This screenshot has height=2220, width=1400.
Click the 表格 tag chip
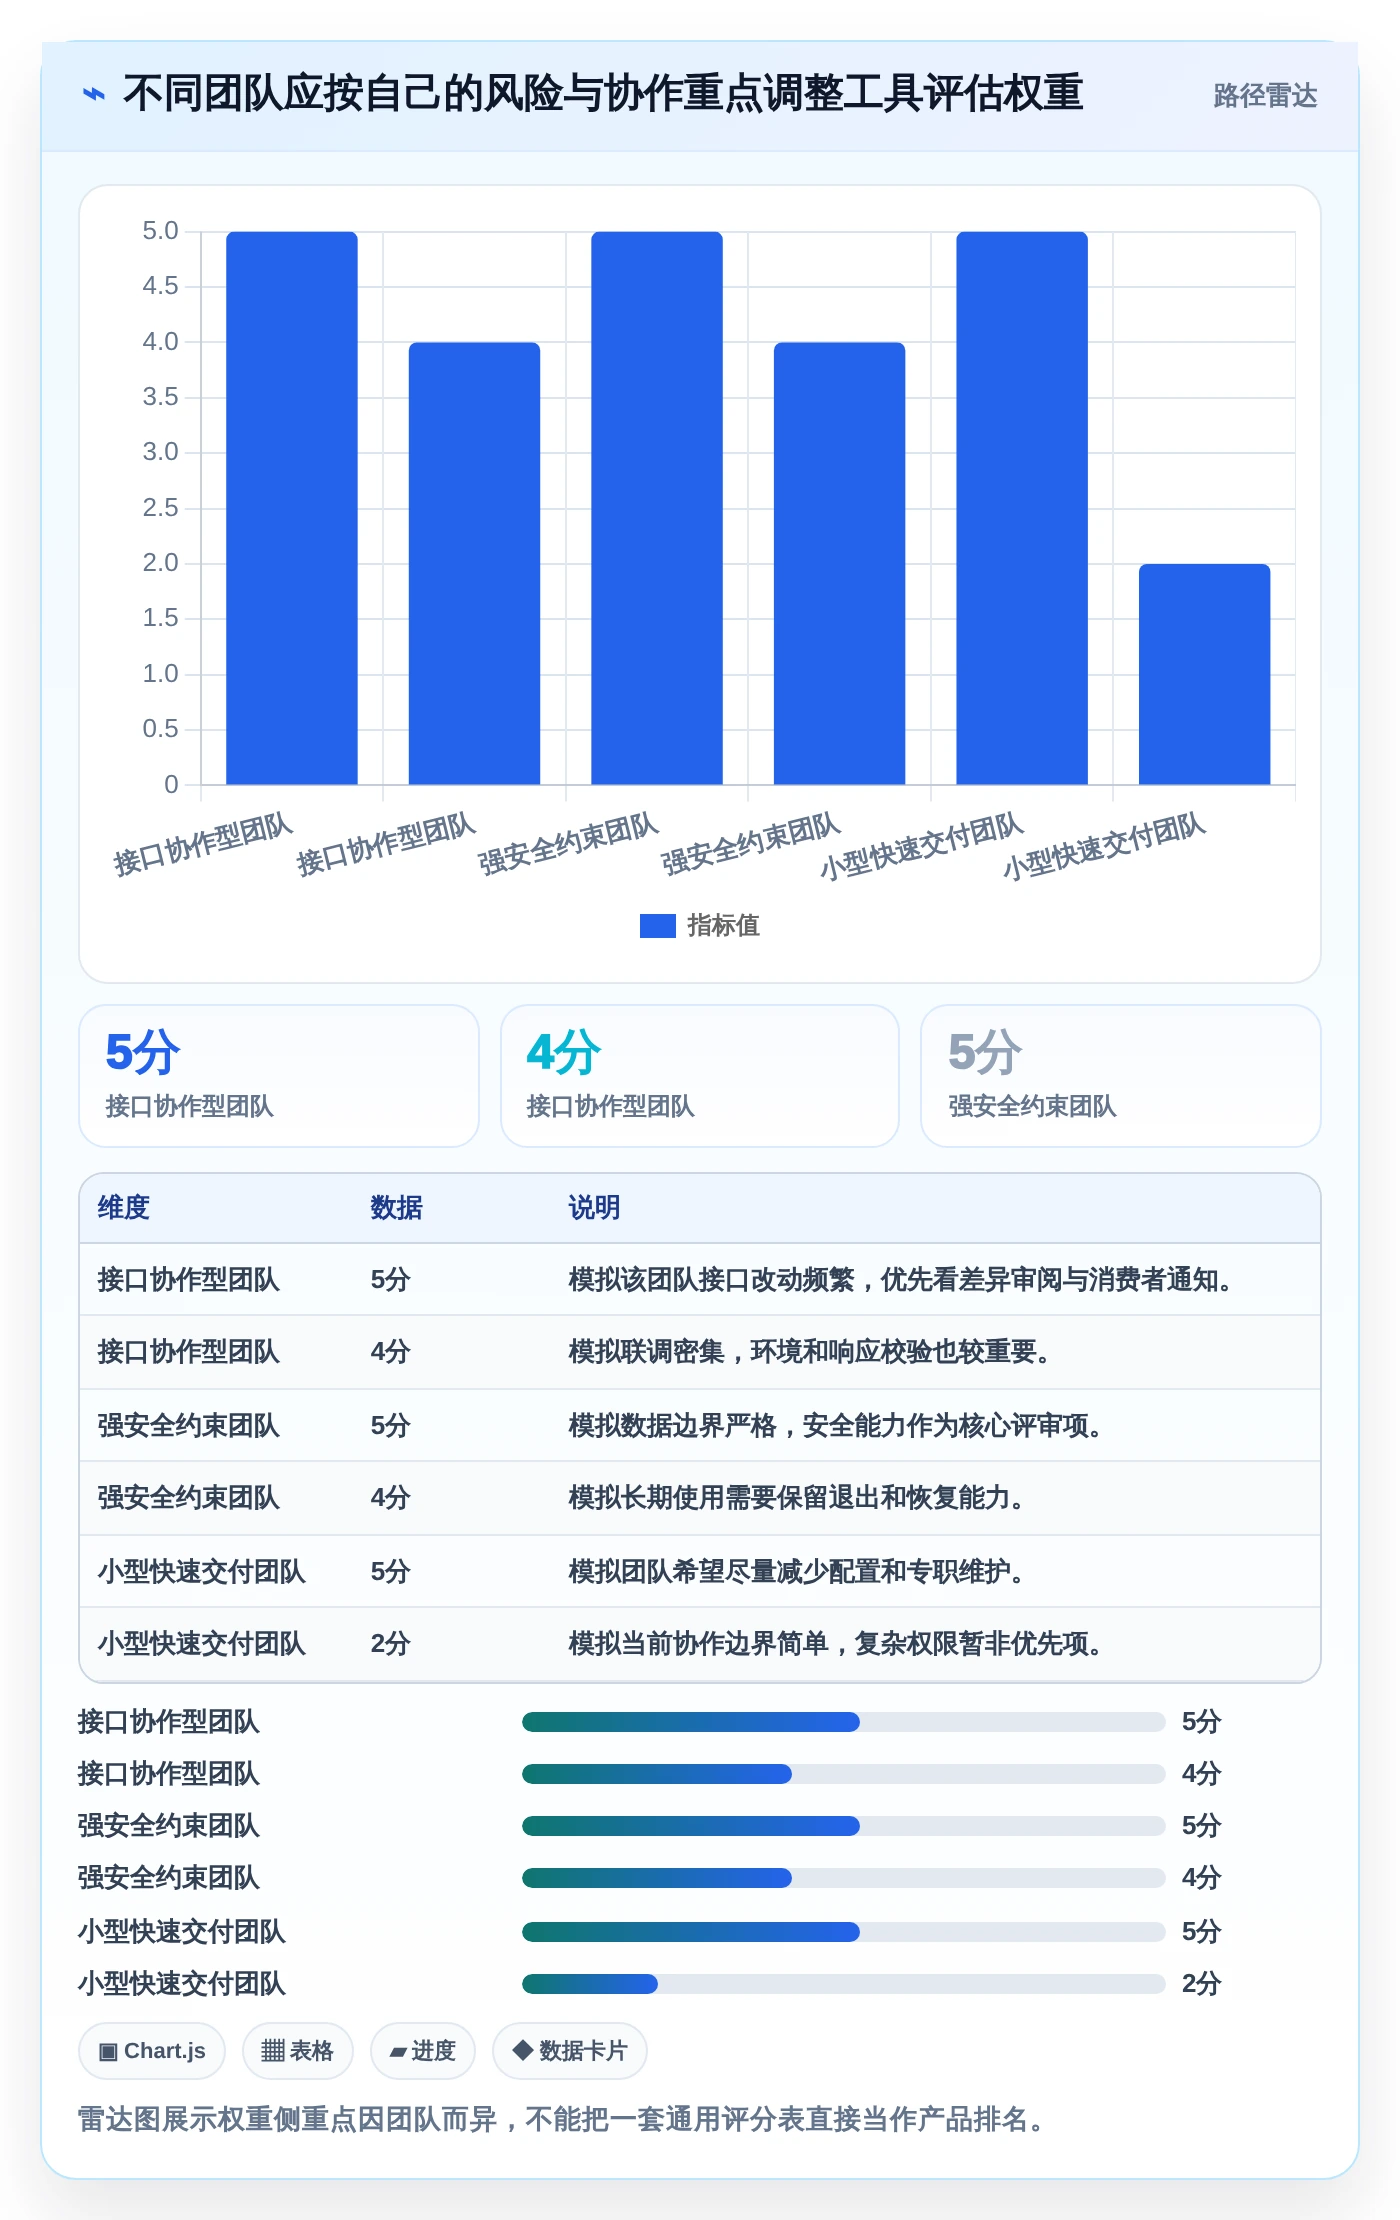(297, 2051)
